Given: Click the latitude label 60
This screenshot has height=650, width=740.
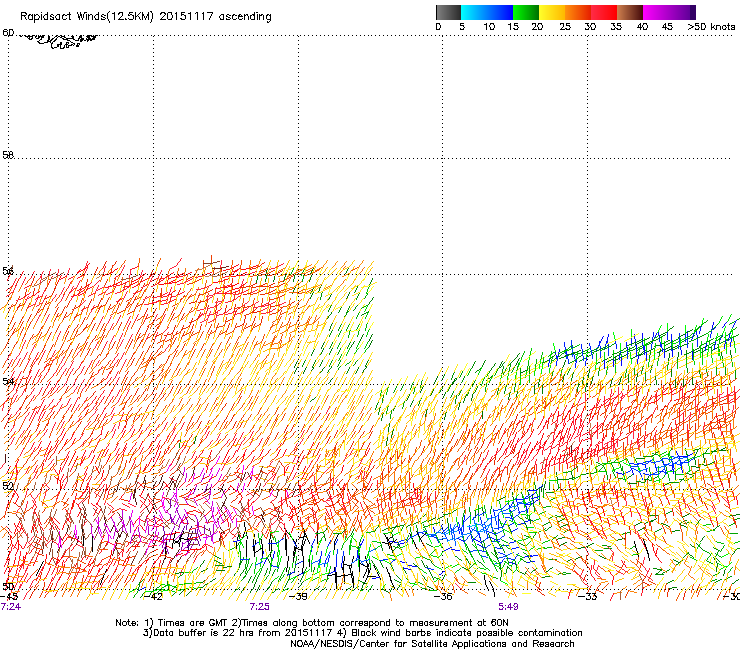Looking at the screenshot, I should 8,33.
